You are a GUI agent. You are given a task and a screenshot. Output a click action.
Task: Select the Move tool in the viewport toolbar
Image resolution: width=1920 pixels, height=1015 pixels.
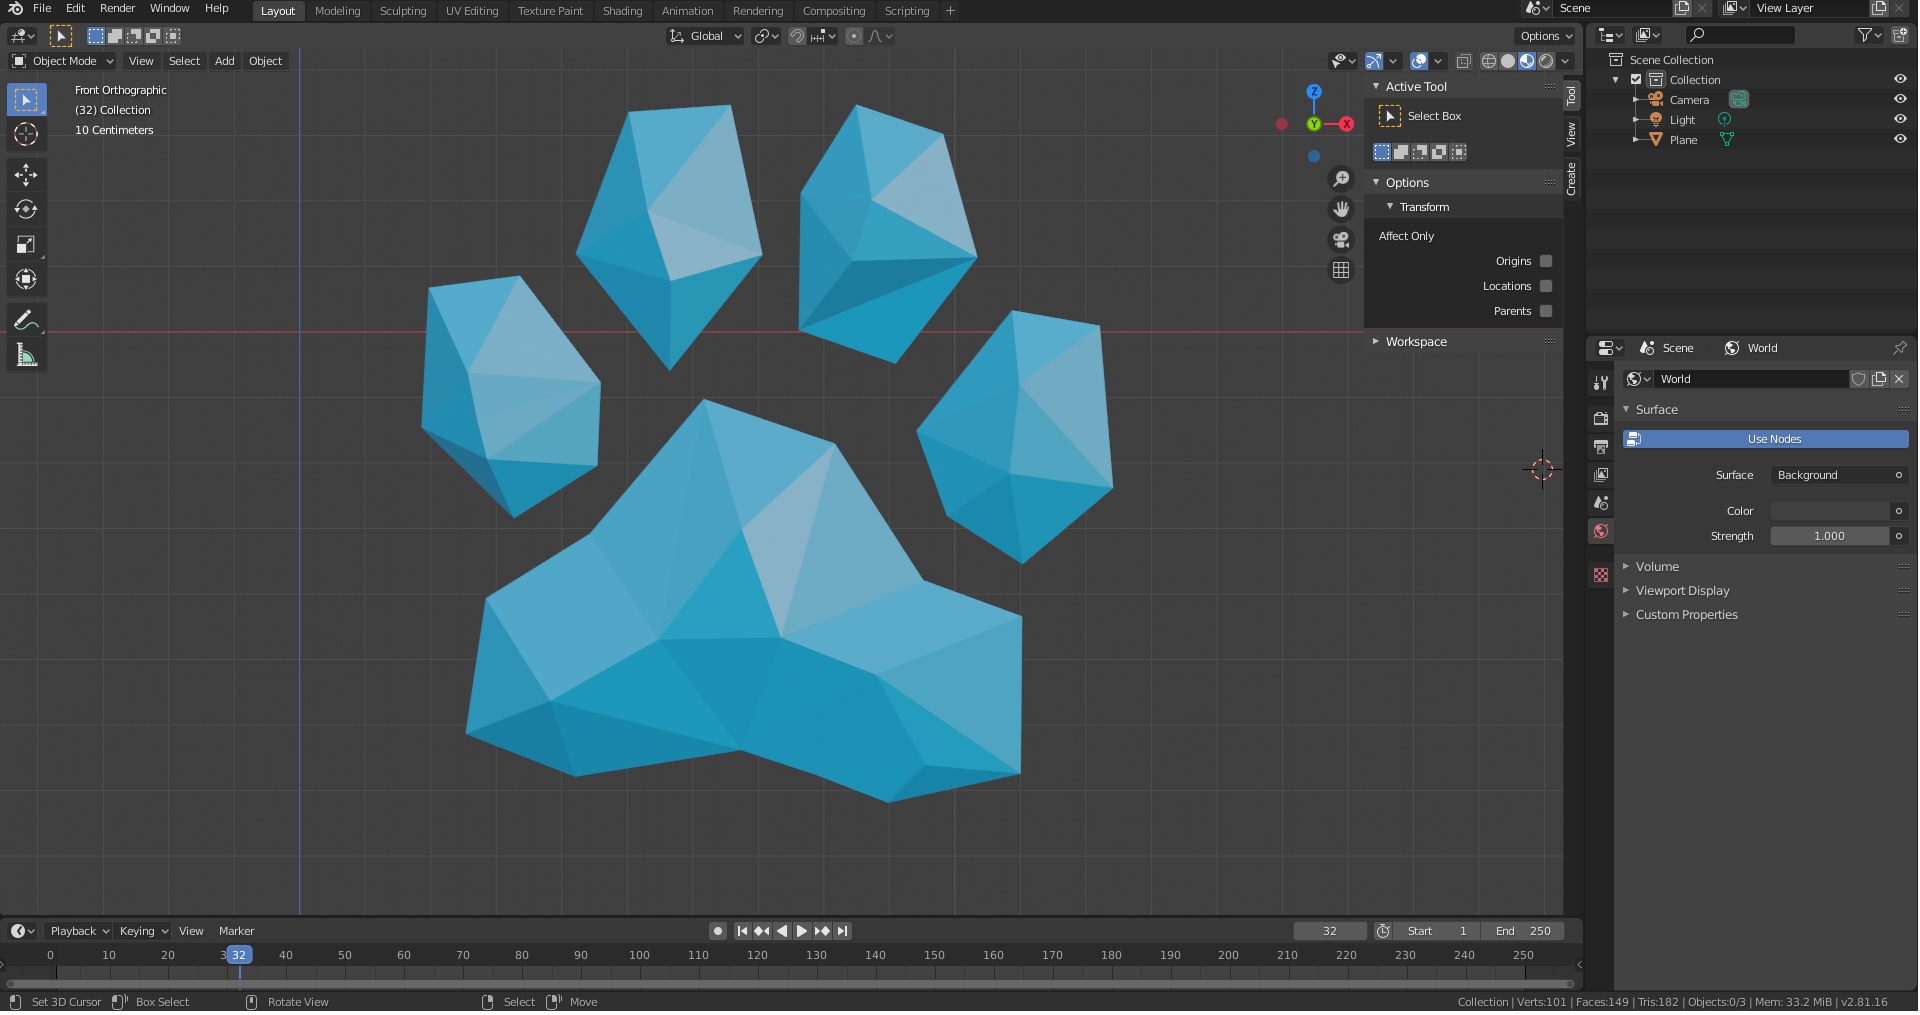[x=26, y=175]
